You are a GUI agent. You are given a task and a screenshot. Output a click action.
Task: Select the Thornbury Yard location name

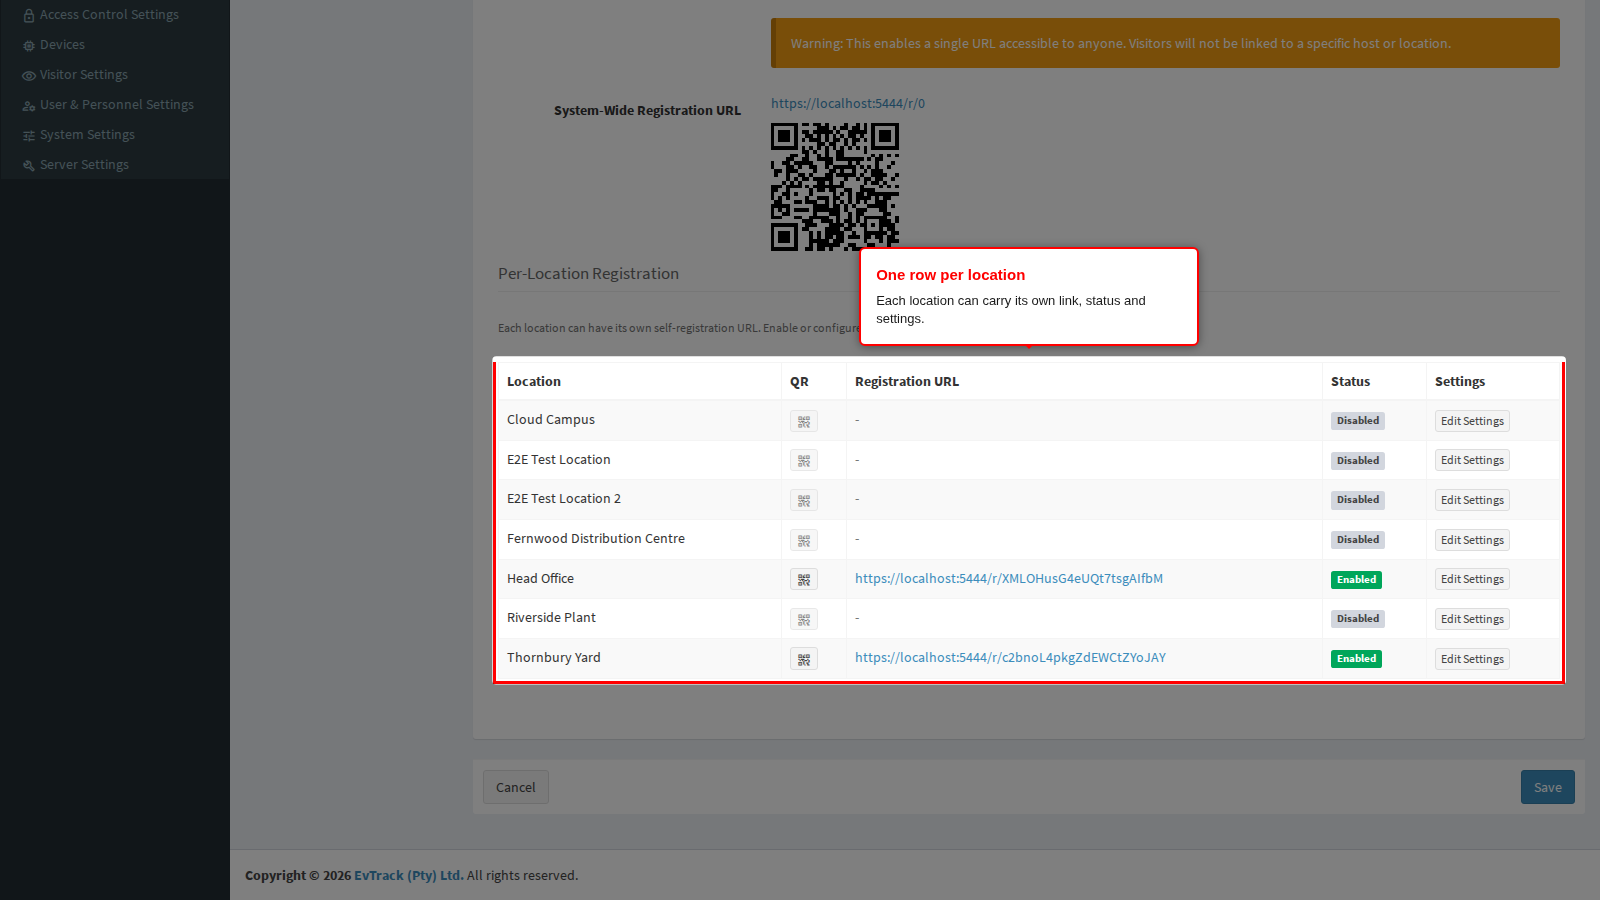554,658
